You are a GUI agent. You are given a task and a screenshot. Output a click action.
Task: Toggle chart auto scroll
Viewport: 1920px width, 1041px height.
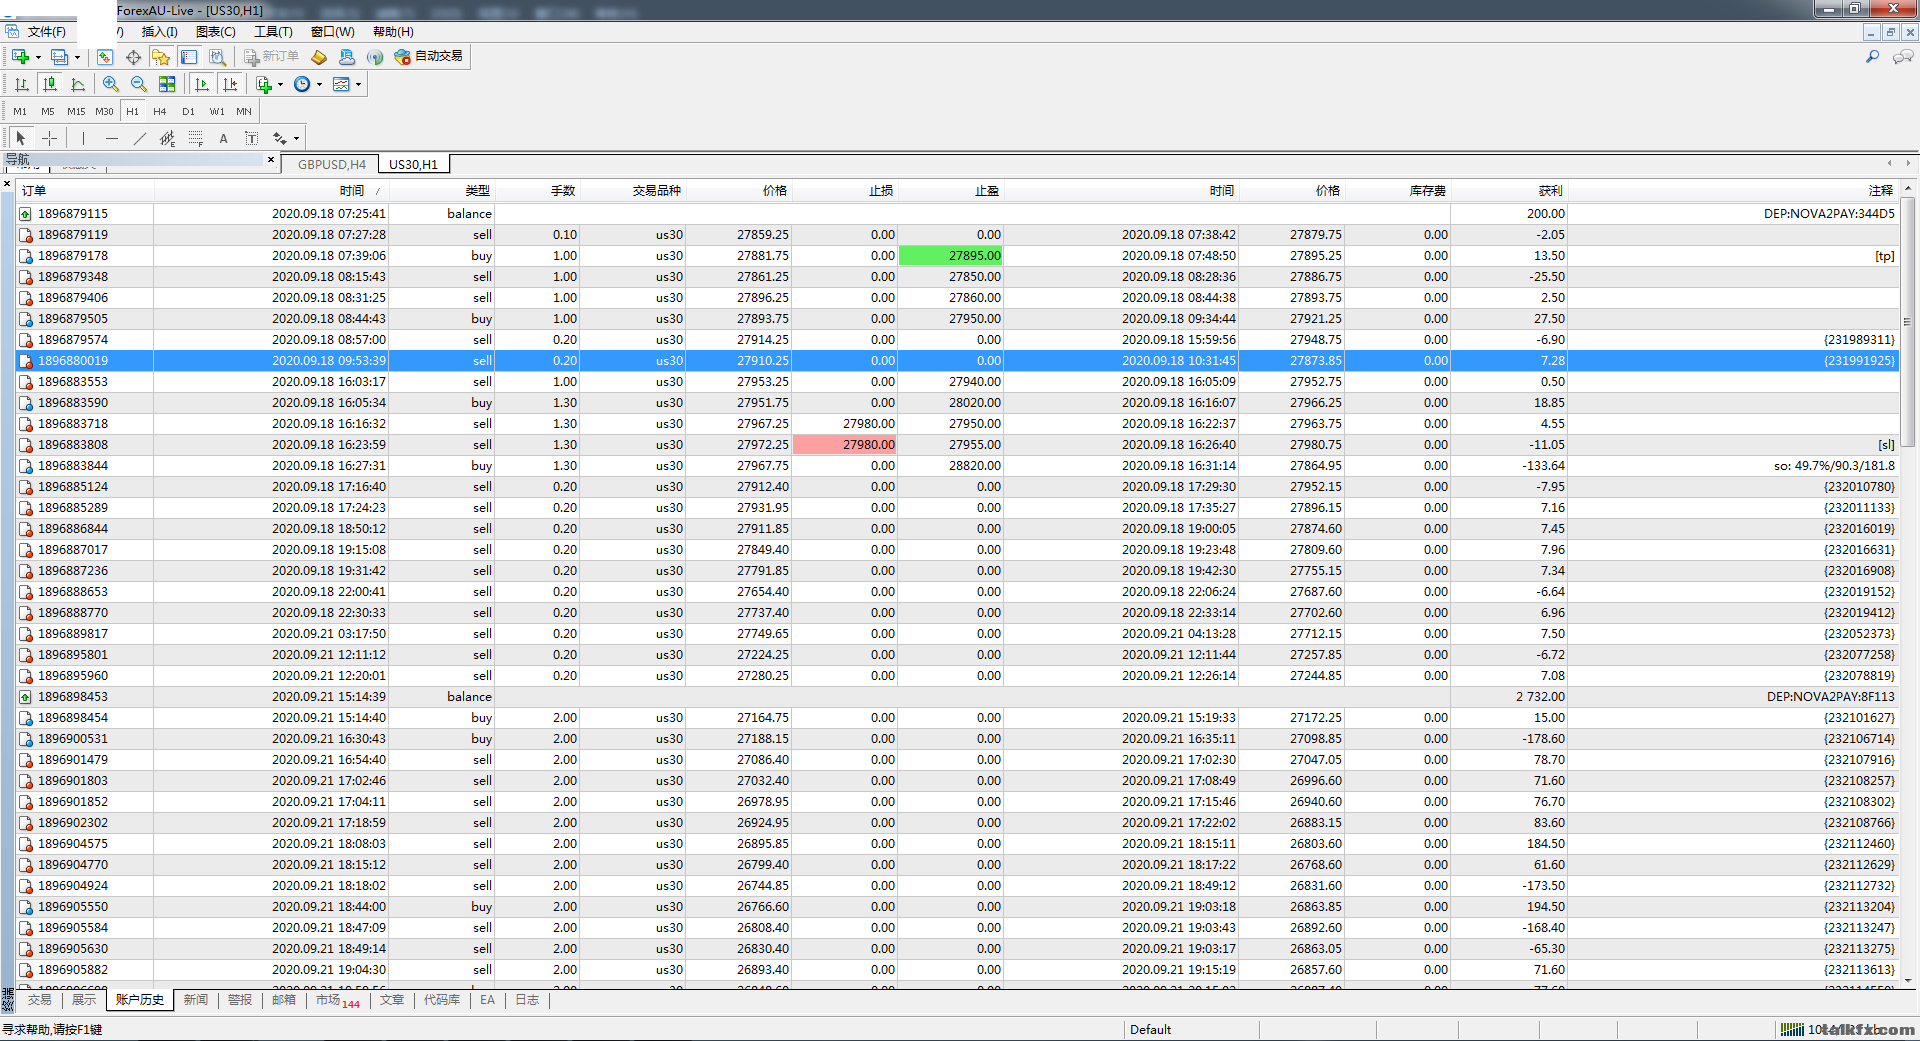point(202,85)
